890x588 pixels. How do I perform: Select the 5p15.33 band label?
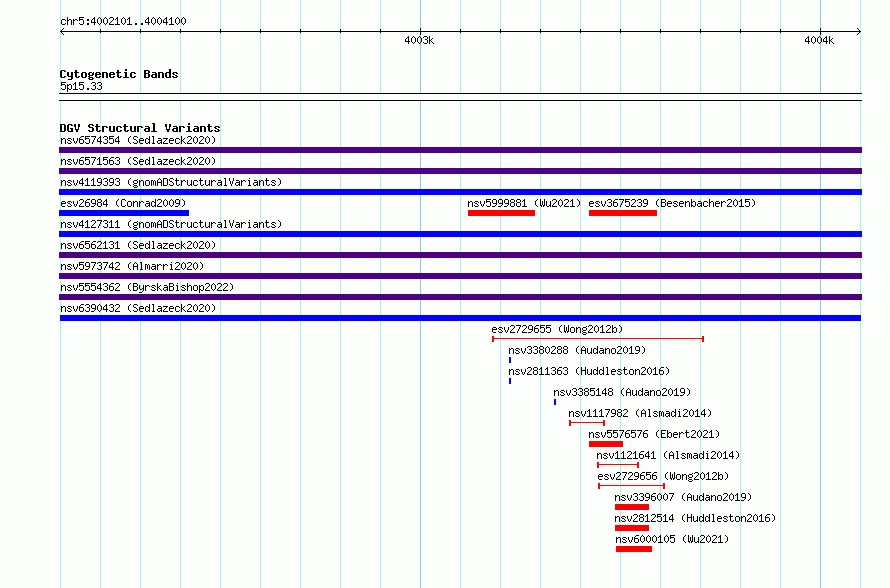(81, 86)
